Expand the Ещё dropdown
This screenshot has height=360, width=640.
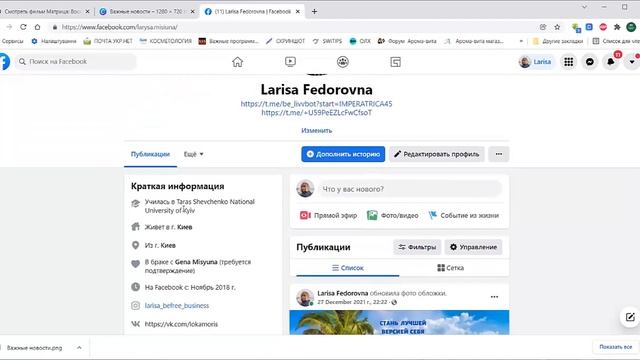(x=193, y=154)
